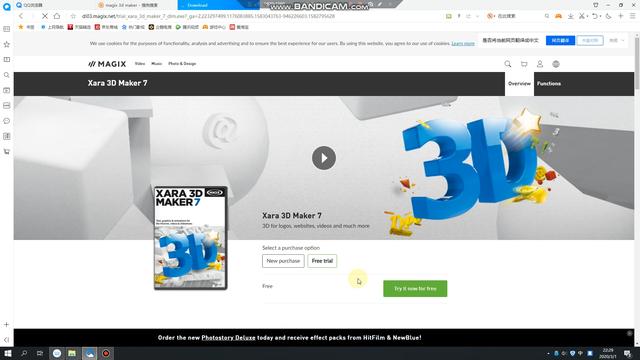Screen dimensions: 640x360
Task: Open the MAGIX shopping cart icon
Action: (524, 64)
